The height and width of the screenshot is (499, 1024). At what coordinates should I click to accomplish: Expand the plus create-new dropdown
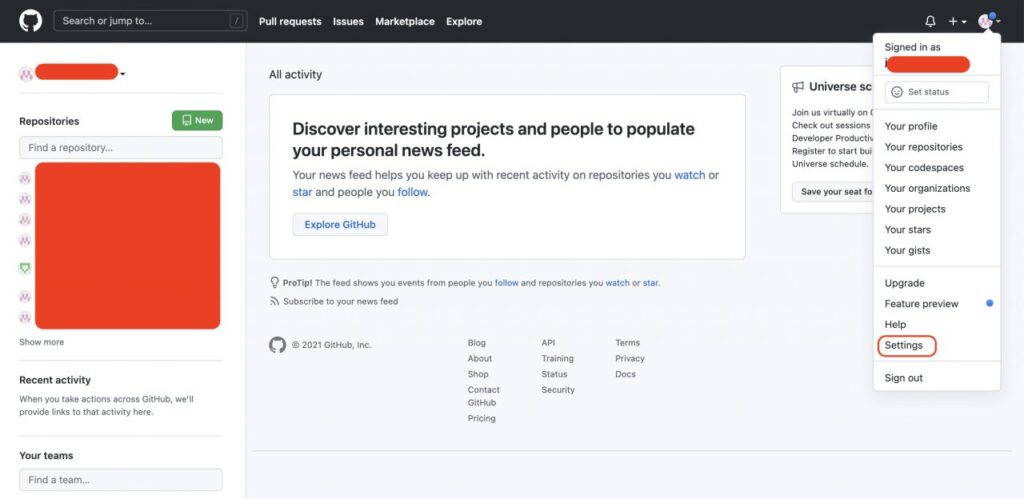957,21
